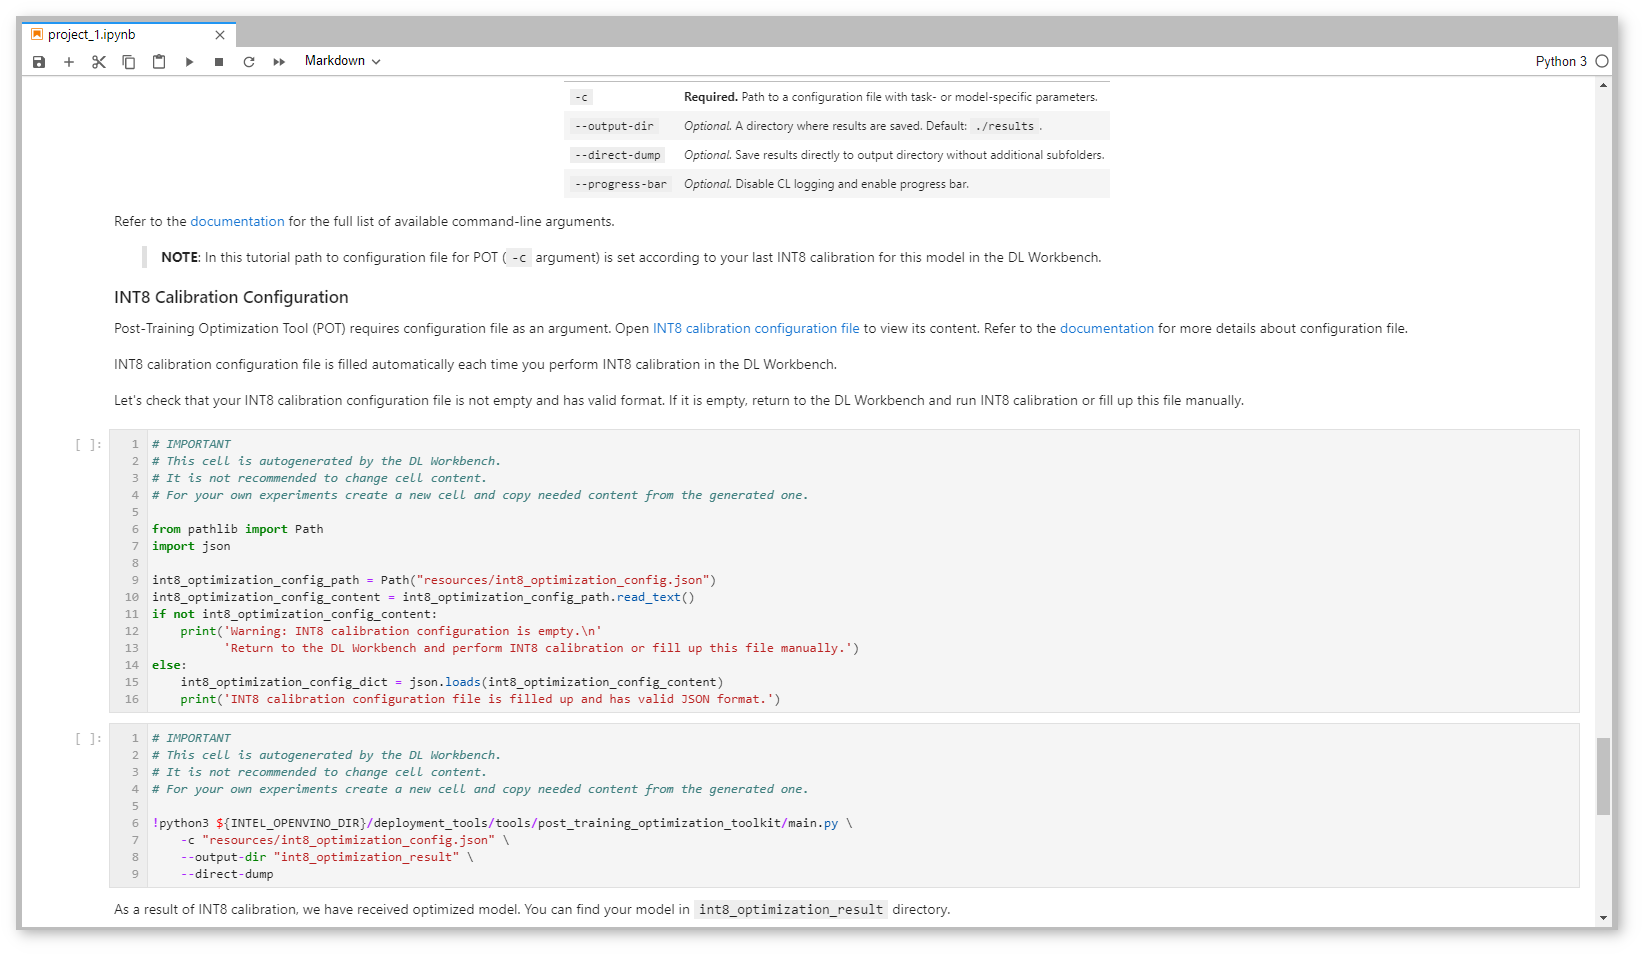Select the first code cell's execution prompt

coord(88,444)
